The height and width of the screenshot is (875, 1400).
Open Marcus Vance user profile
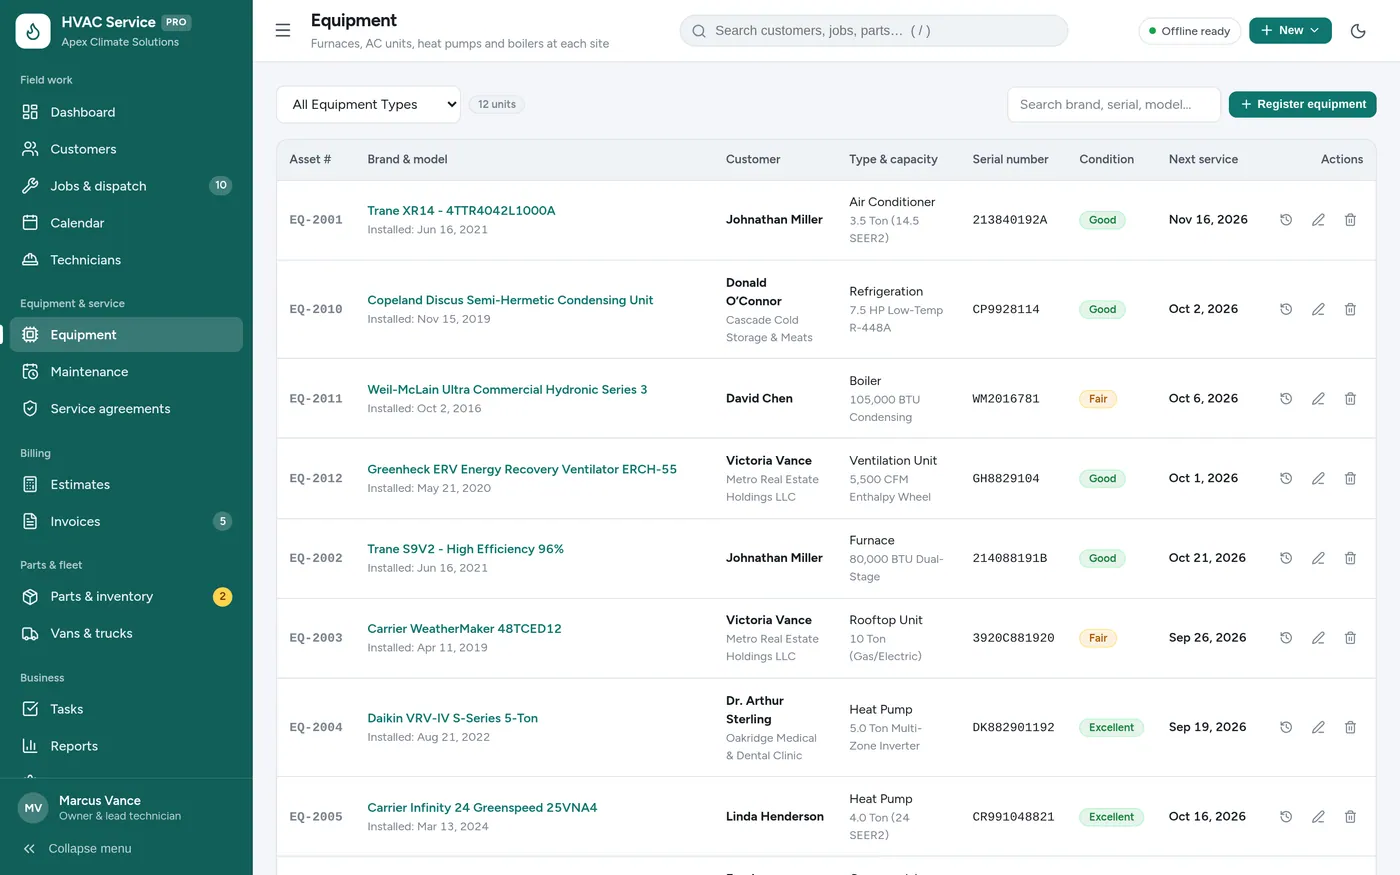click(x=126, y=808)
